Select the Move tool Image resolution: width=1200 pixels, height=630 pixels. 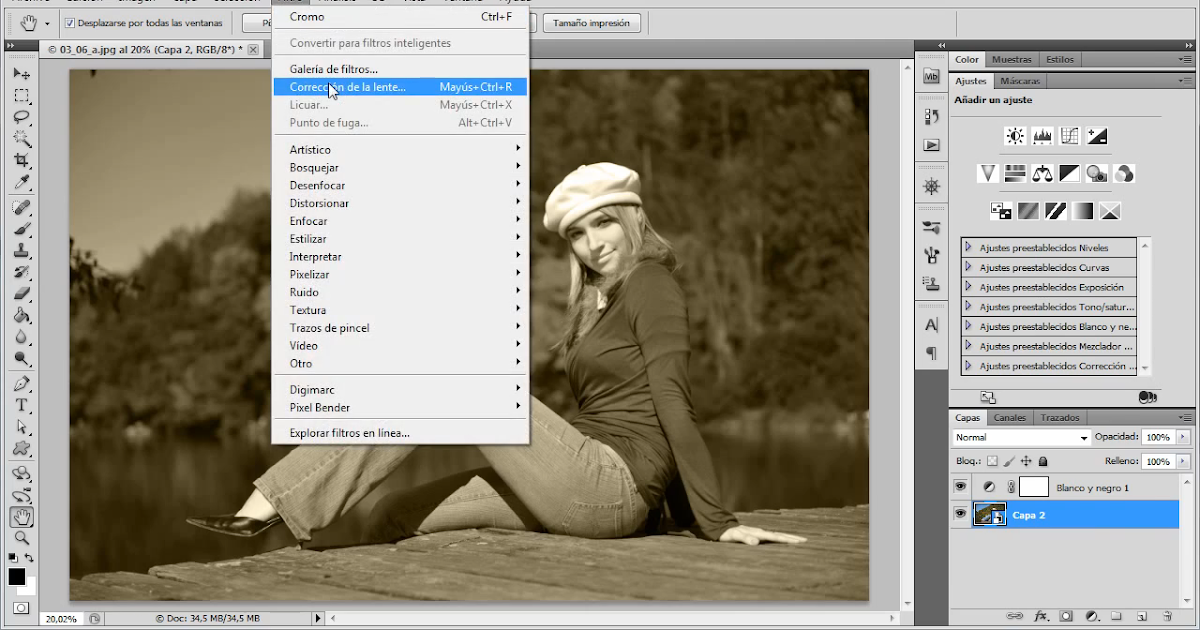[x=21, y=73]
